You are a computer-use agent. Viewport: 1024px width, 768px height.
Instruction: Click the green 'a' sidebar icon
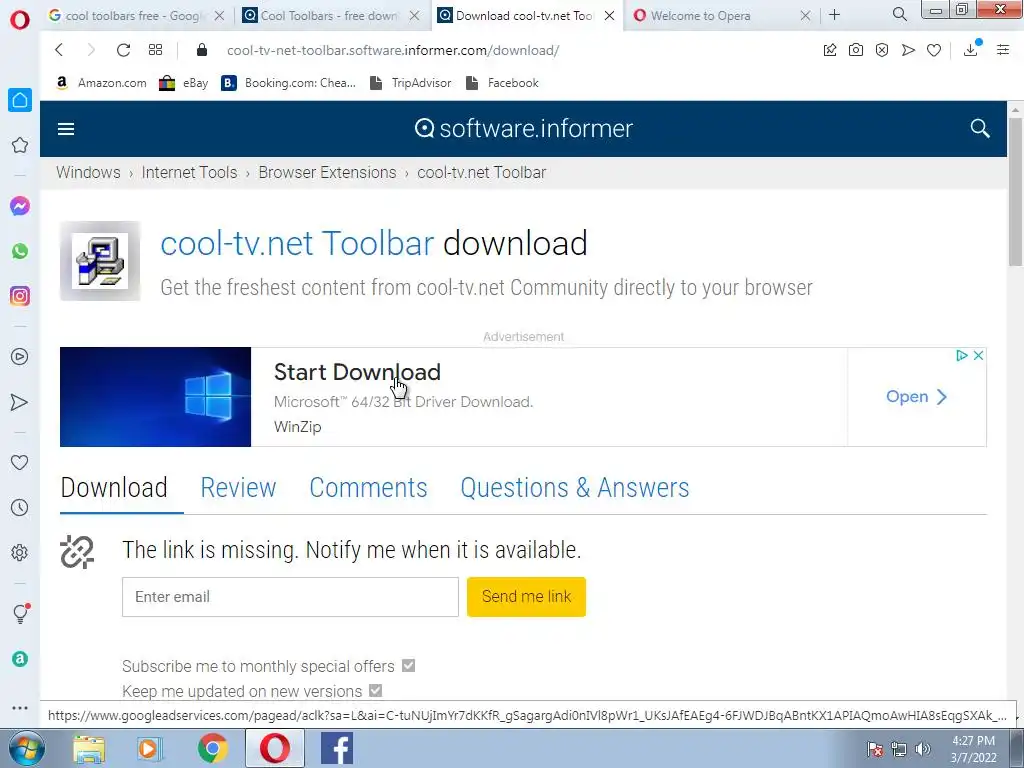pyautogui.click(x=20, y=659)
